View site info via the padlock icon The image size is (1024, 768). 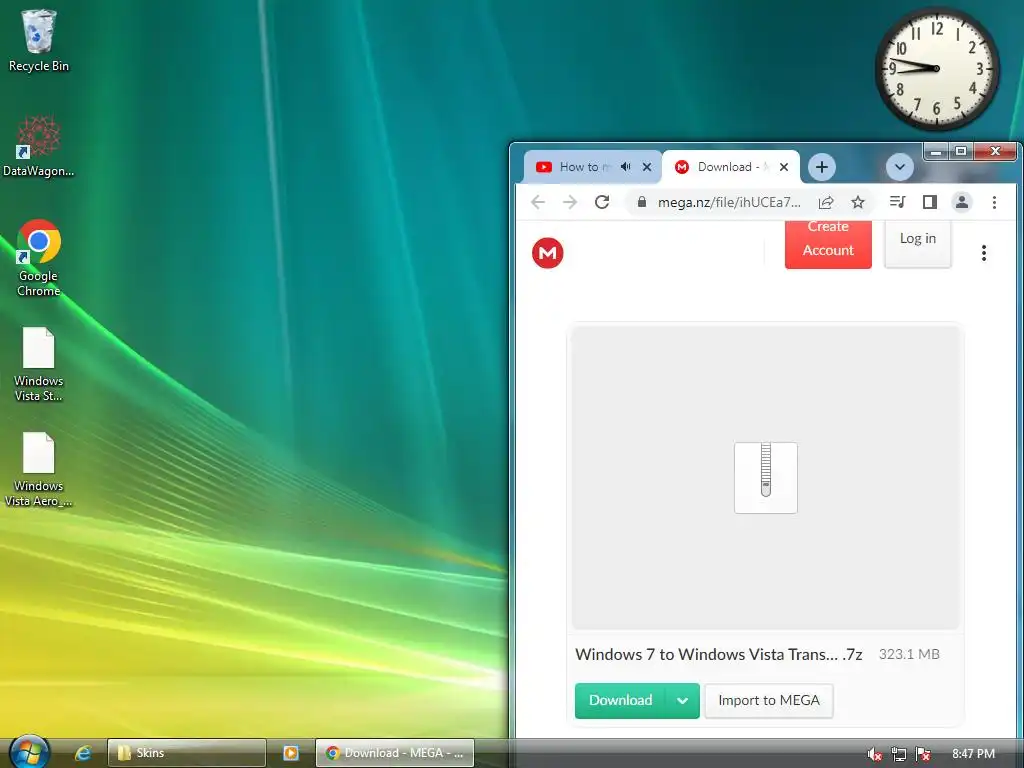click(x=642, y=202)
